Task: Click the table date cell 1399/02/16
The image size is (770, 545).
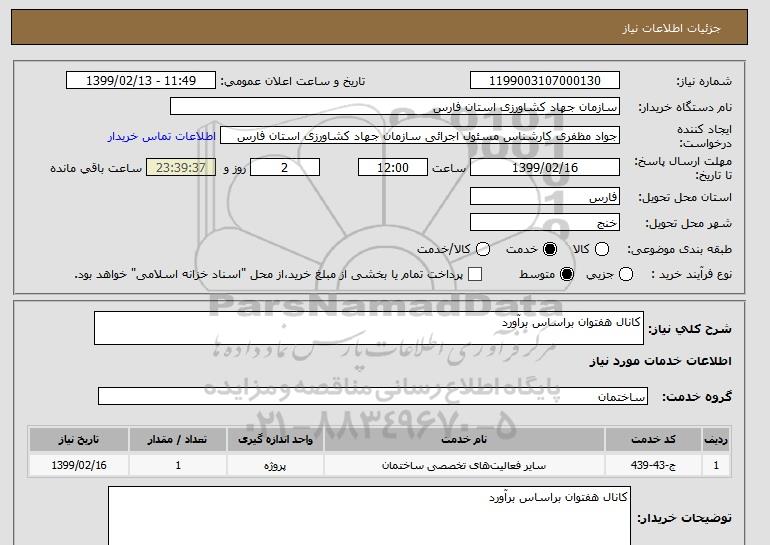Action: pos(79,465)
